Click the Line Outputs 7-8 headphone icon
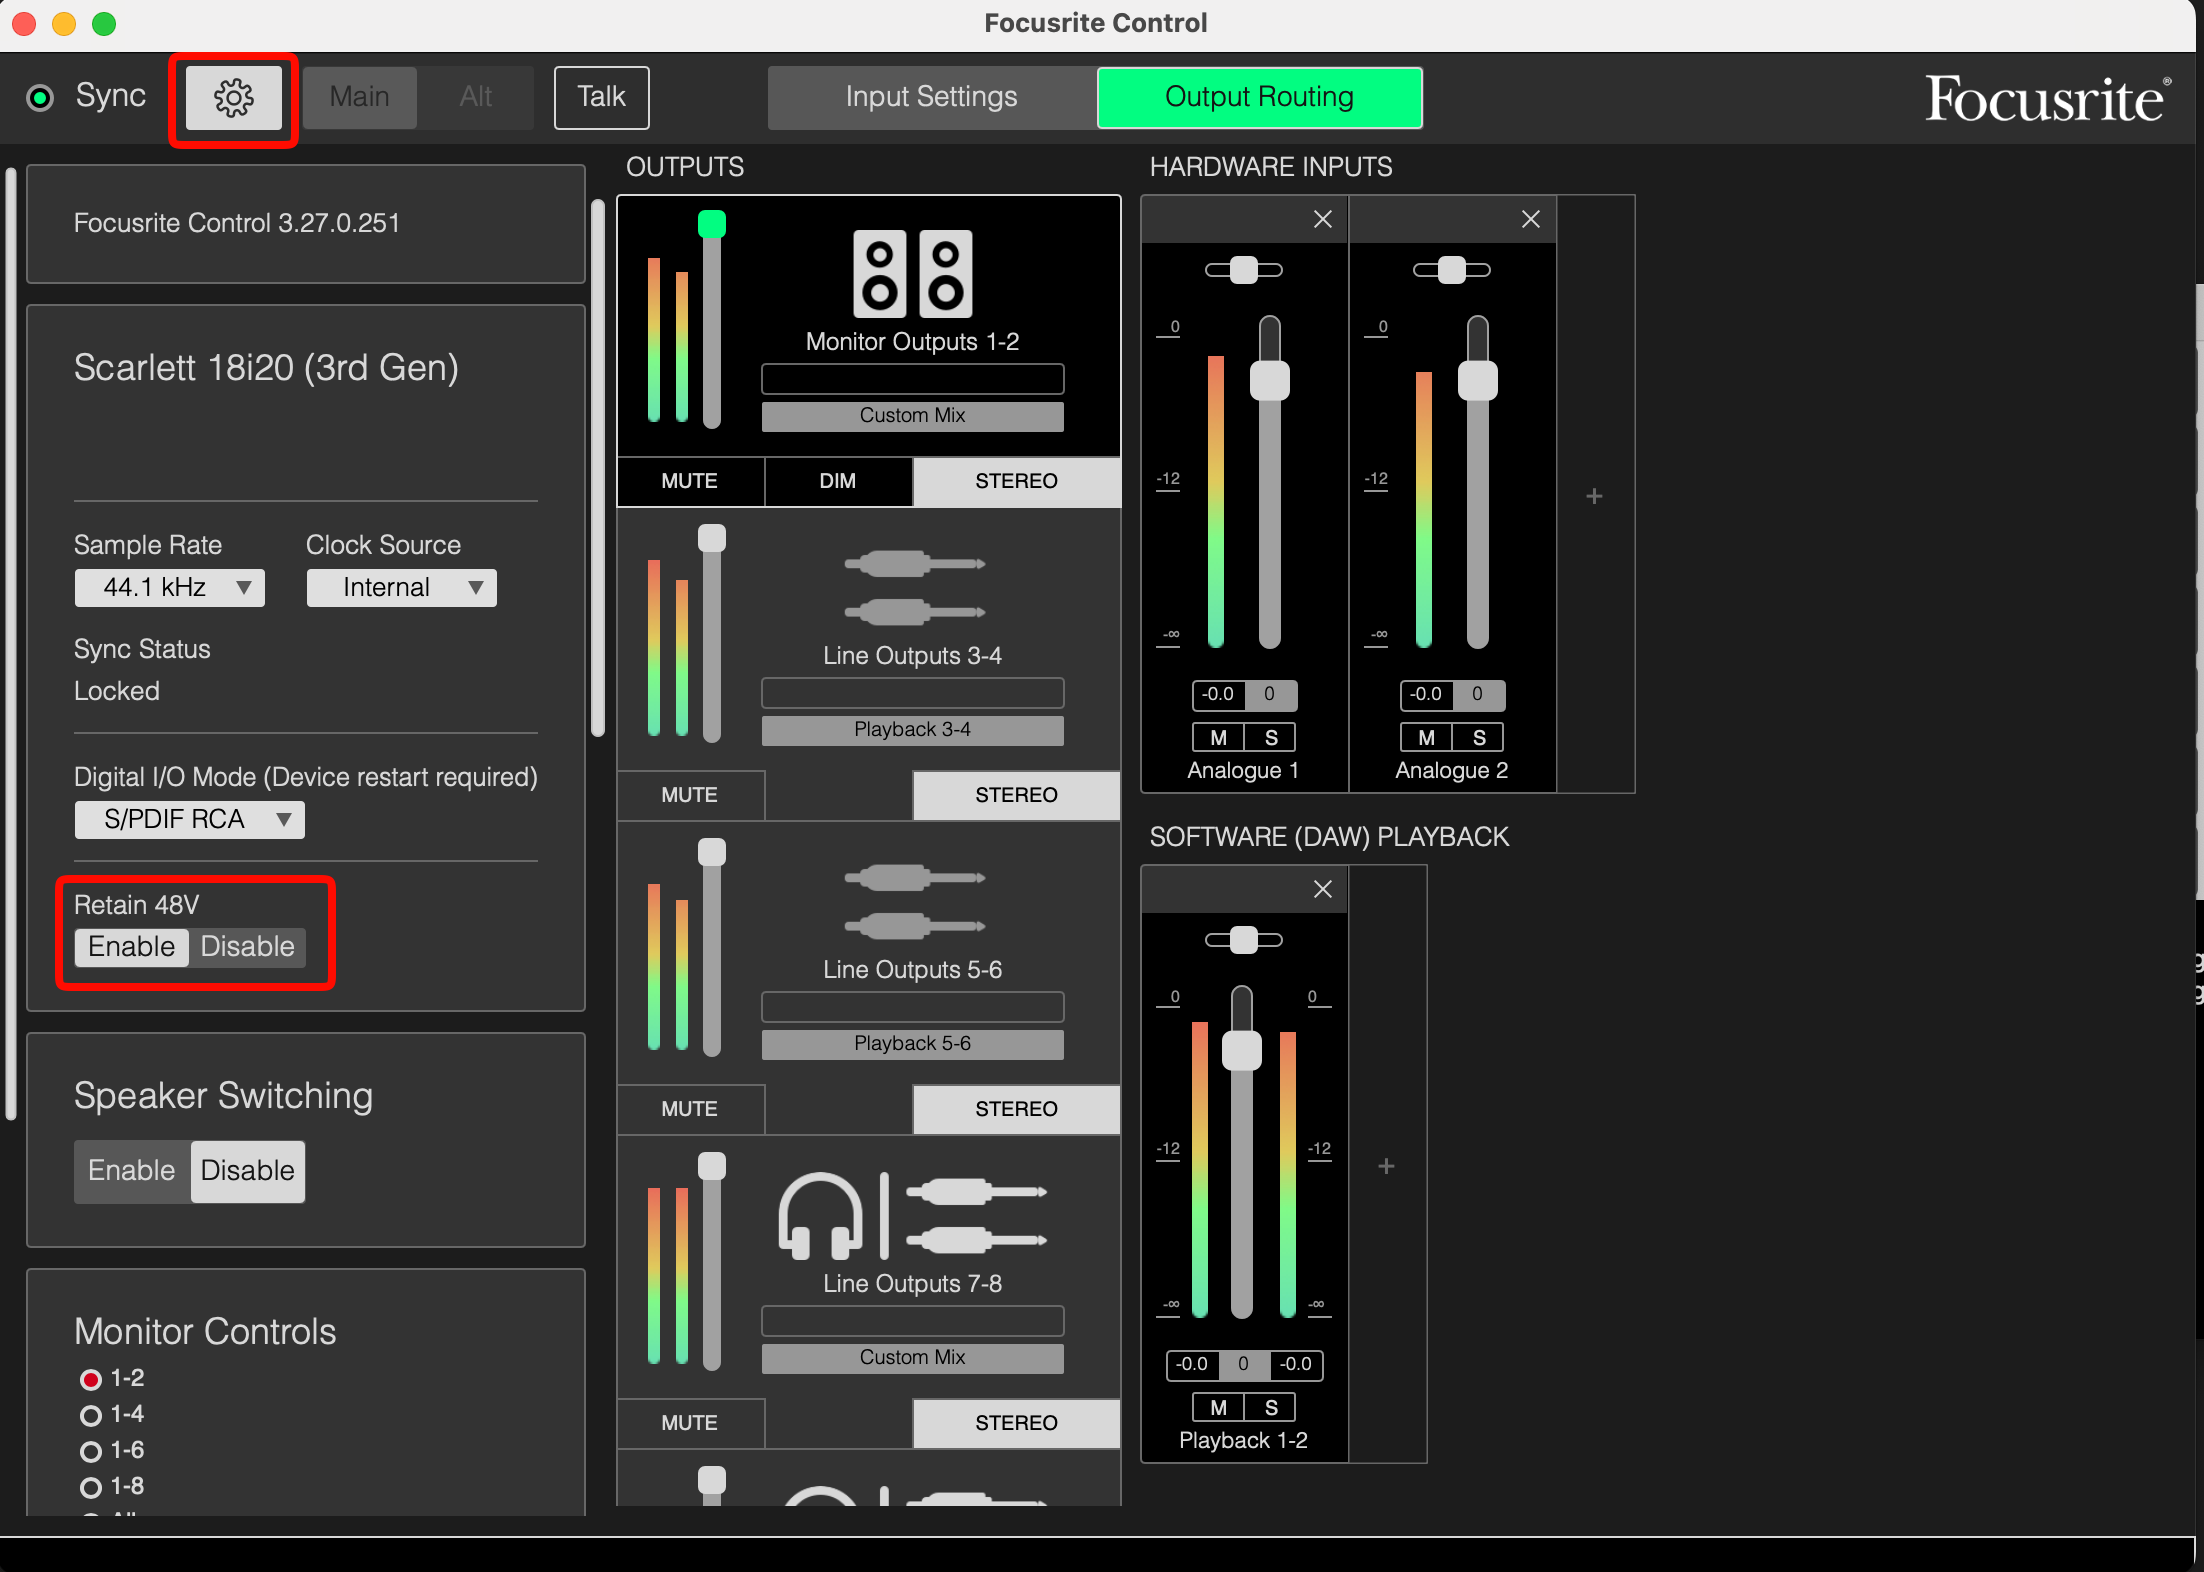The height and width of the screenshot is (1572, 2204). coord(820,1216)
